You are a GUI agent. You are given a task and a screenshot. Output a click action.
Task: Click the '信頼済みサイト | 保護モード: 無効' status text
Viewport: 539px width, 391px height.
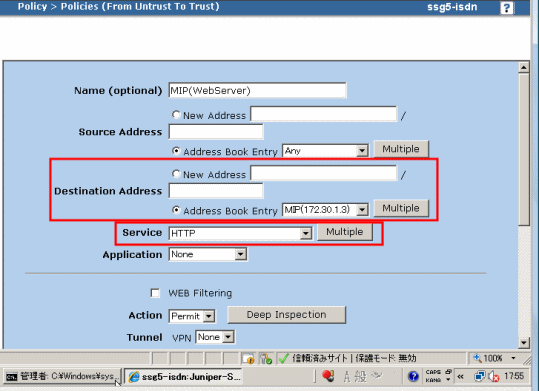click(x=354, y=358)
